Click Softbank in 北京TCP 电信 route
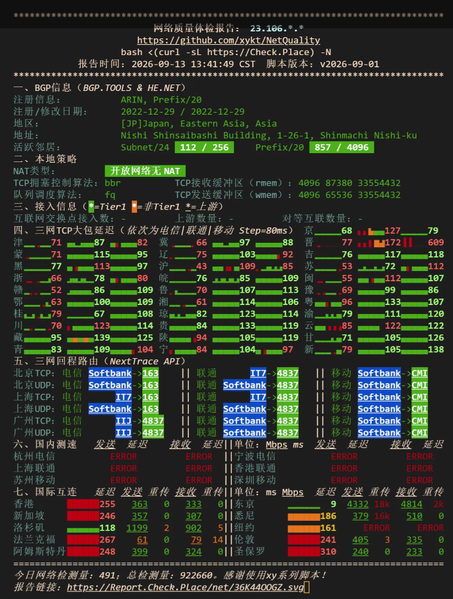This screenshot has height=599, width=453. pyautogui.click(x=110, y=373)
